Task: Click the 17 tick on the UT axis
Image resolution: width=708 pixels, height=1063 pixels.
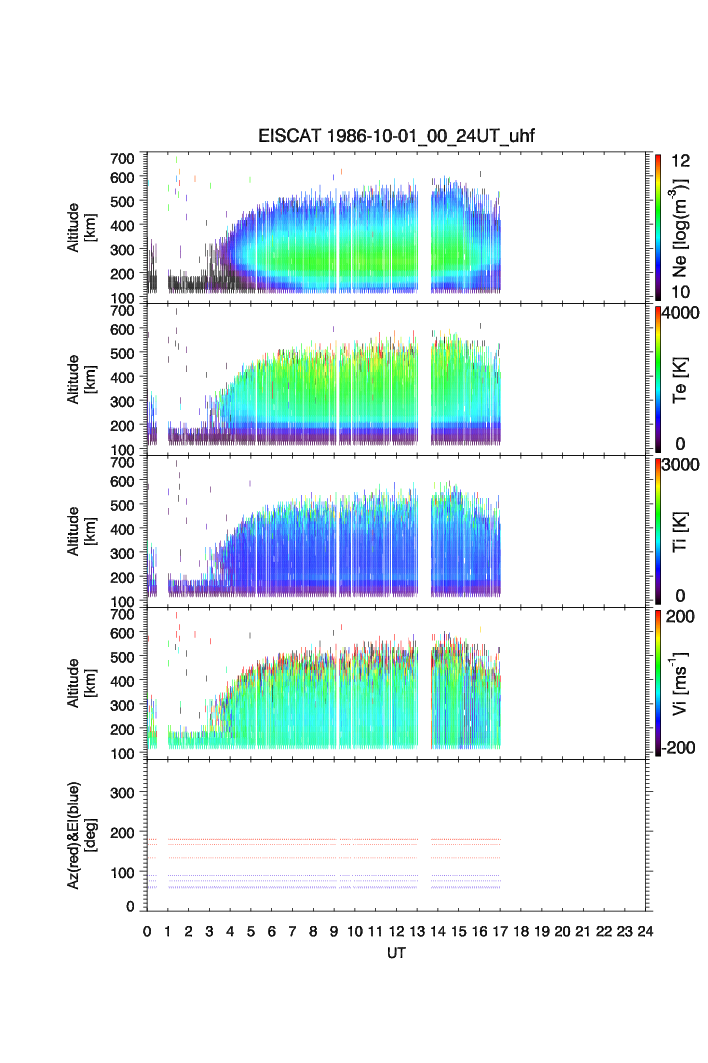Action: 500,931
